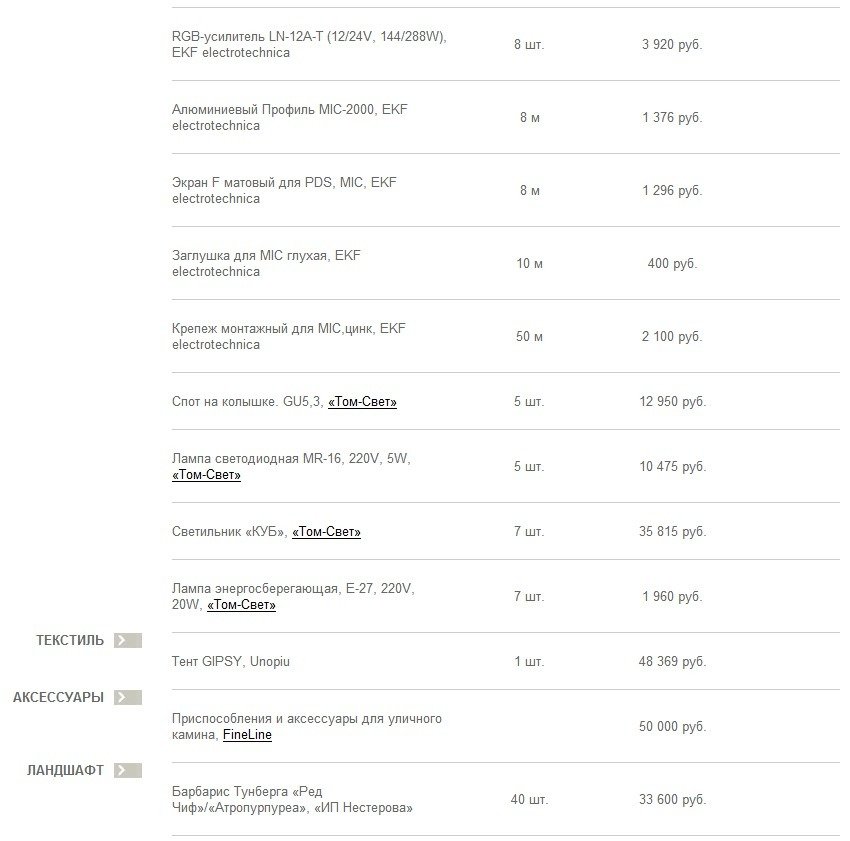Screen dimensions: 850x841
Task: Click the 48 369 руб. price
Action: tap(672, 662)
